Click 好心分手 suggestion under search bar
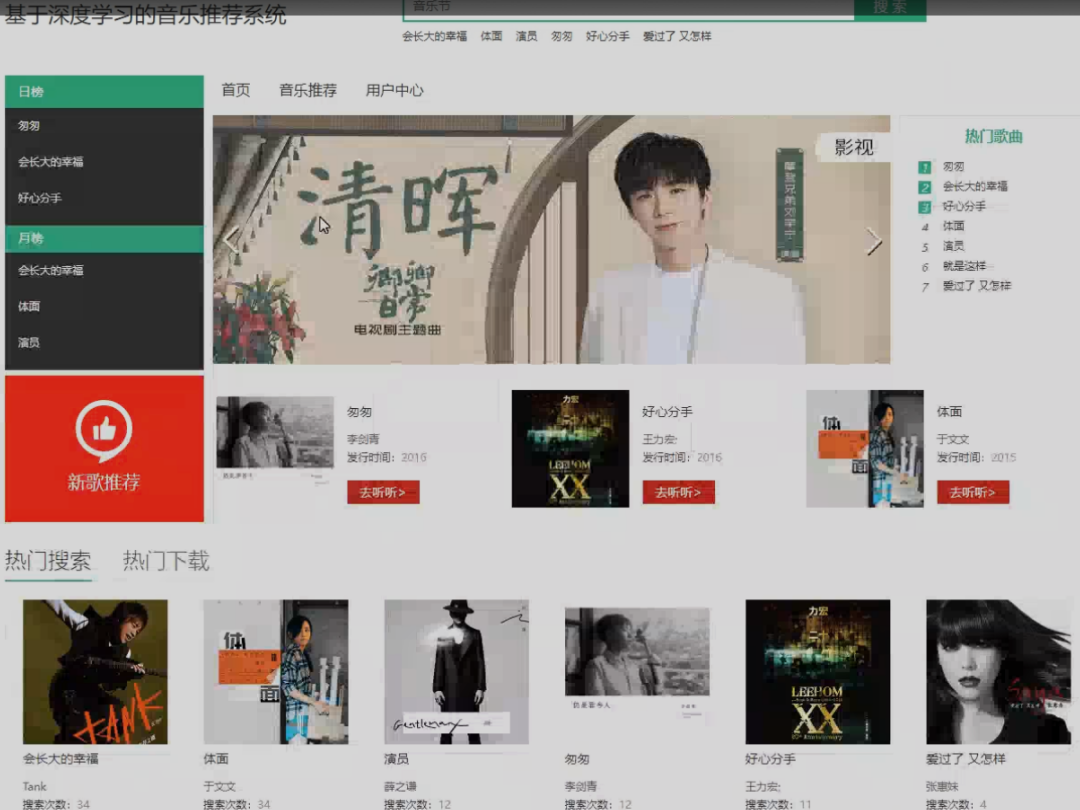 point(608,36)
